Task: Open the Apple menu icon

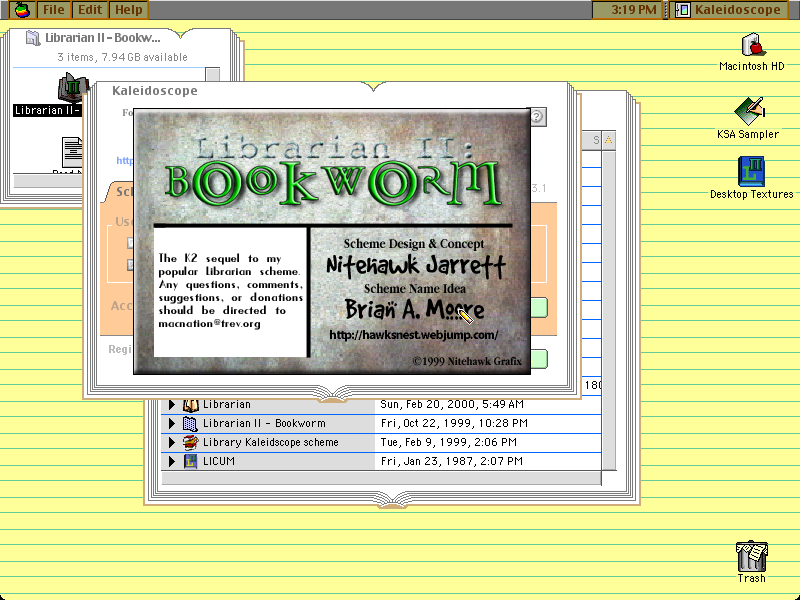Action: tap(22, 10)
